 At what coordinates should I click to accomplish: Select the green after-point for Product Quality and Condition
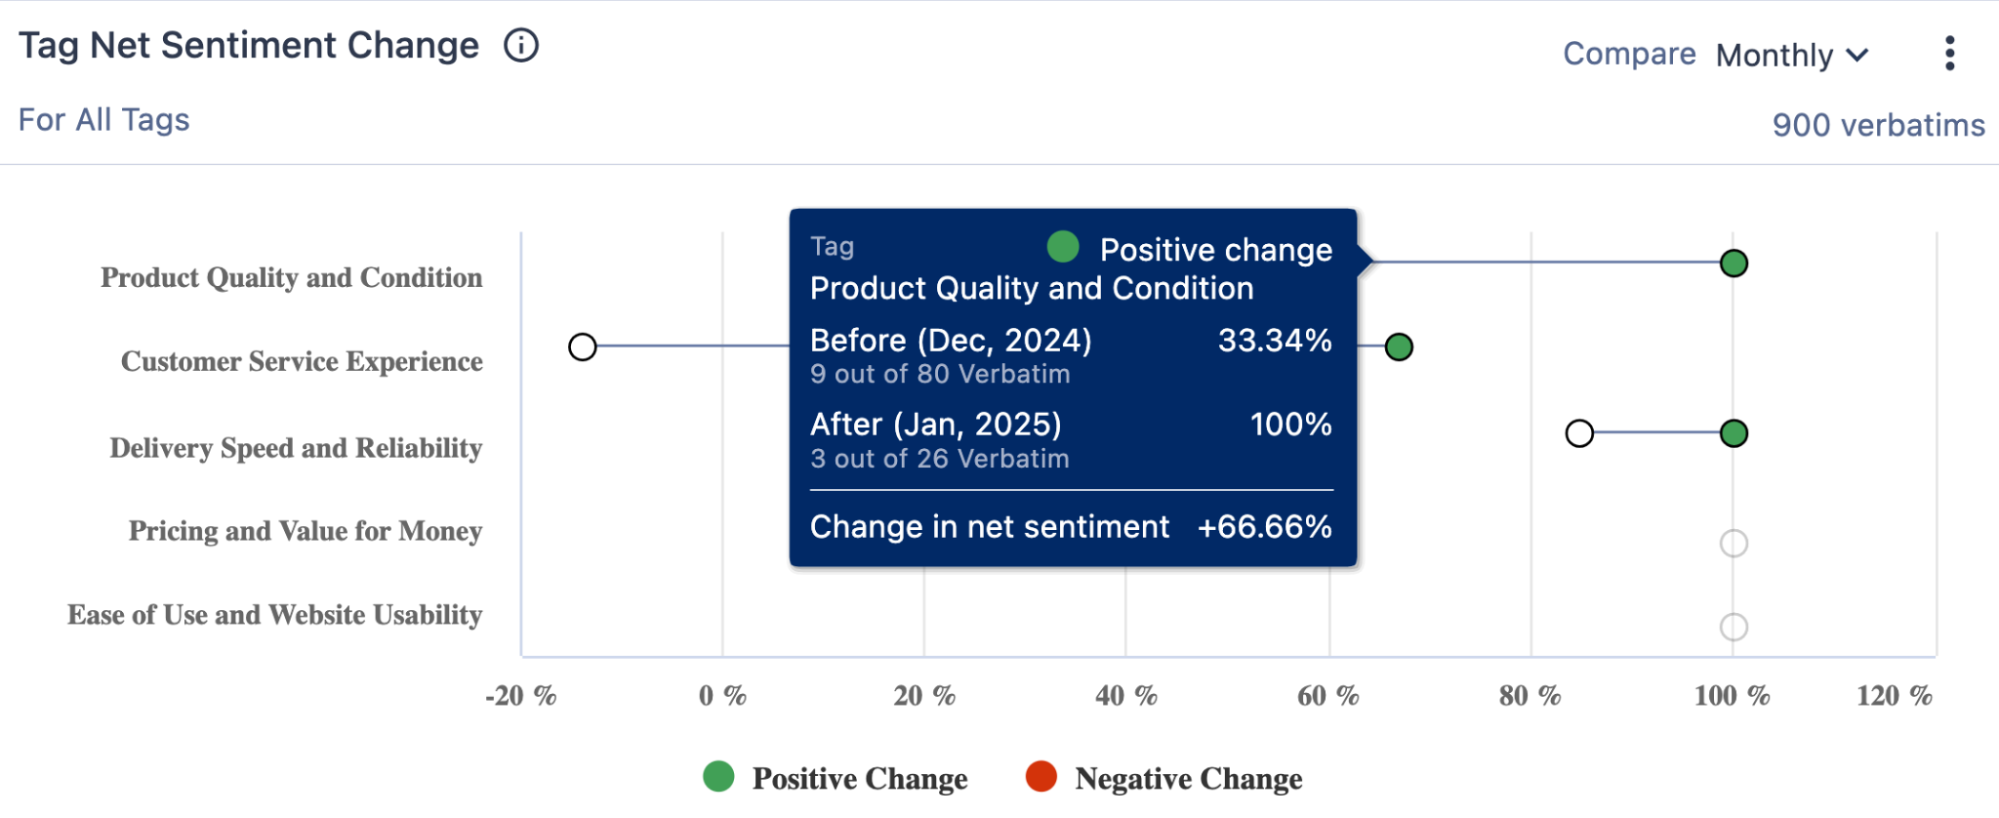1733,263
